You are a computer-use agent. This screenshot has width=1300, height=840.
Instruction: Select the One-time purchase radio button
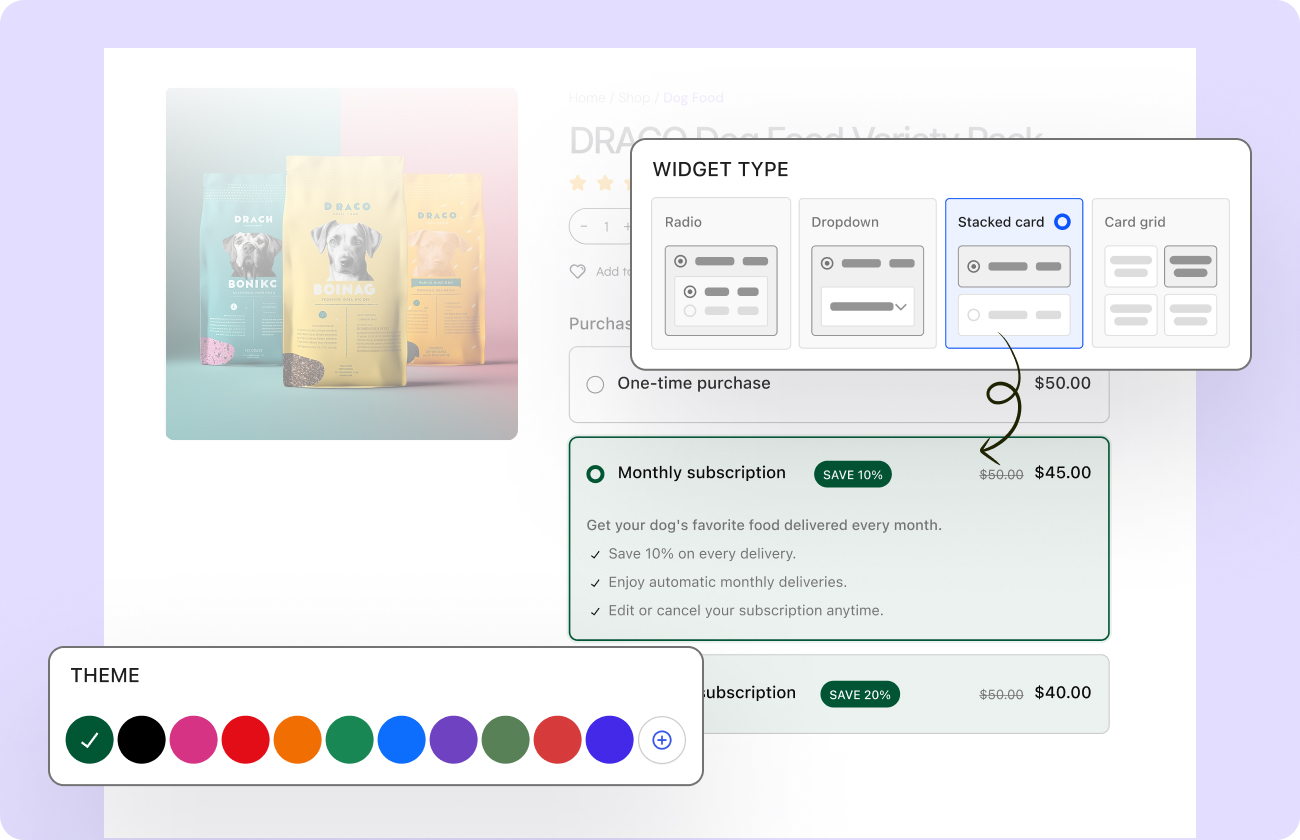[x=595, y=384]
